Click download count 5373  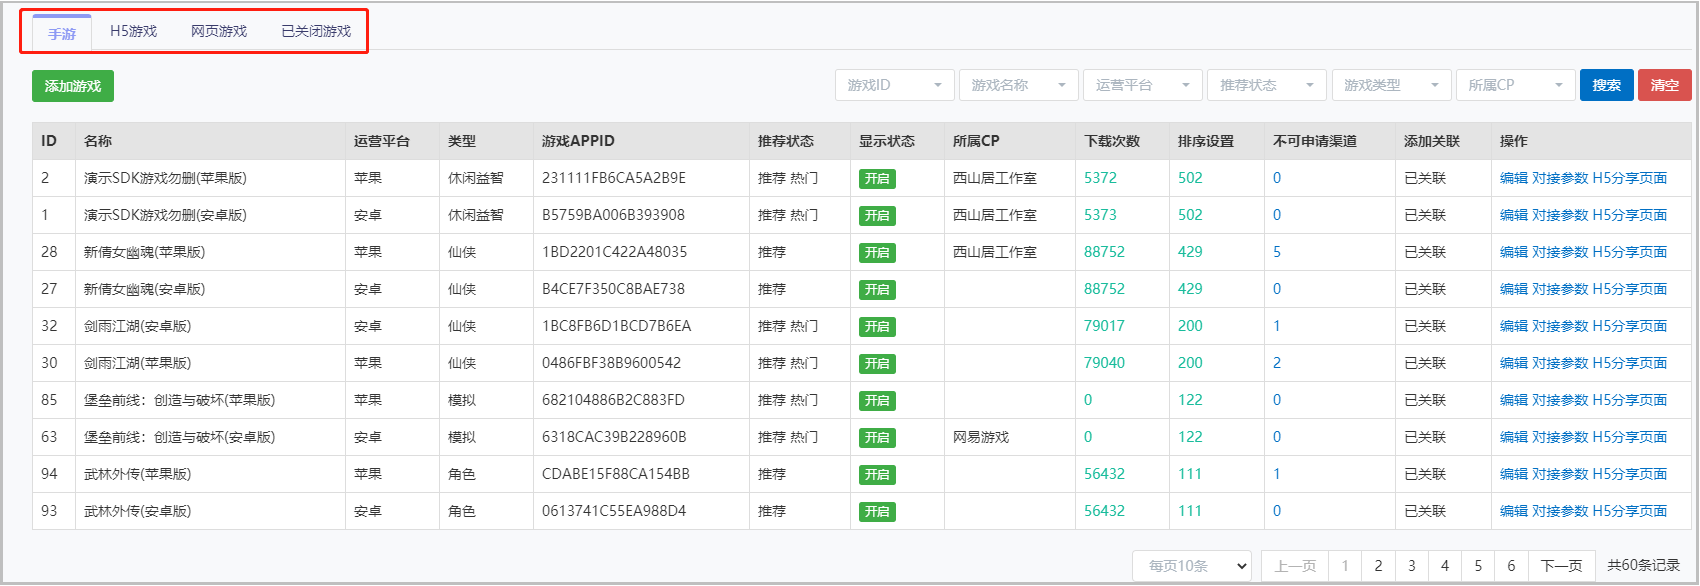pos(1100,215)
